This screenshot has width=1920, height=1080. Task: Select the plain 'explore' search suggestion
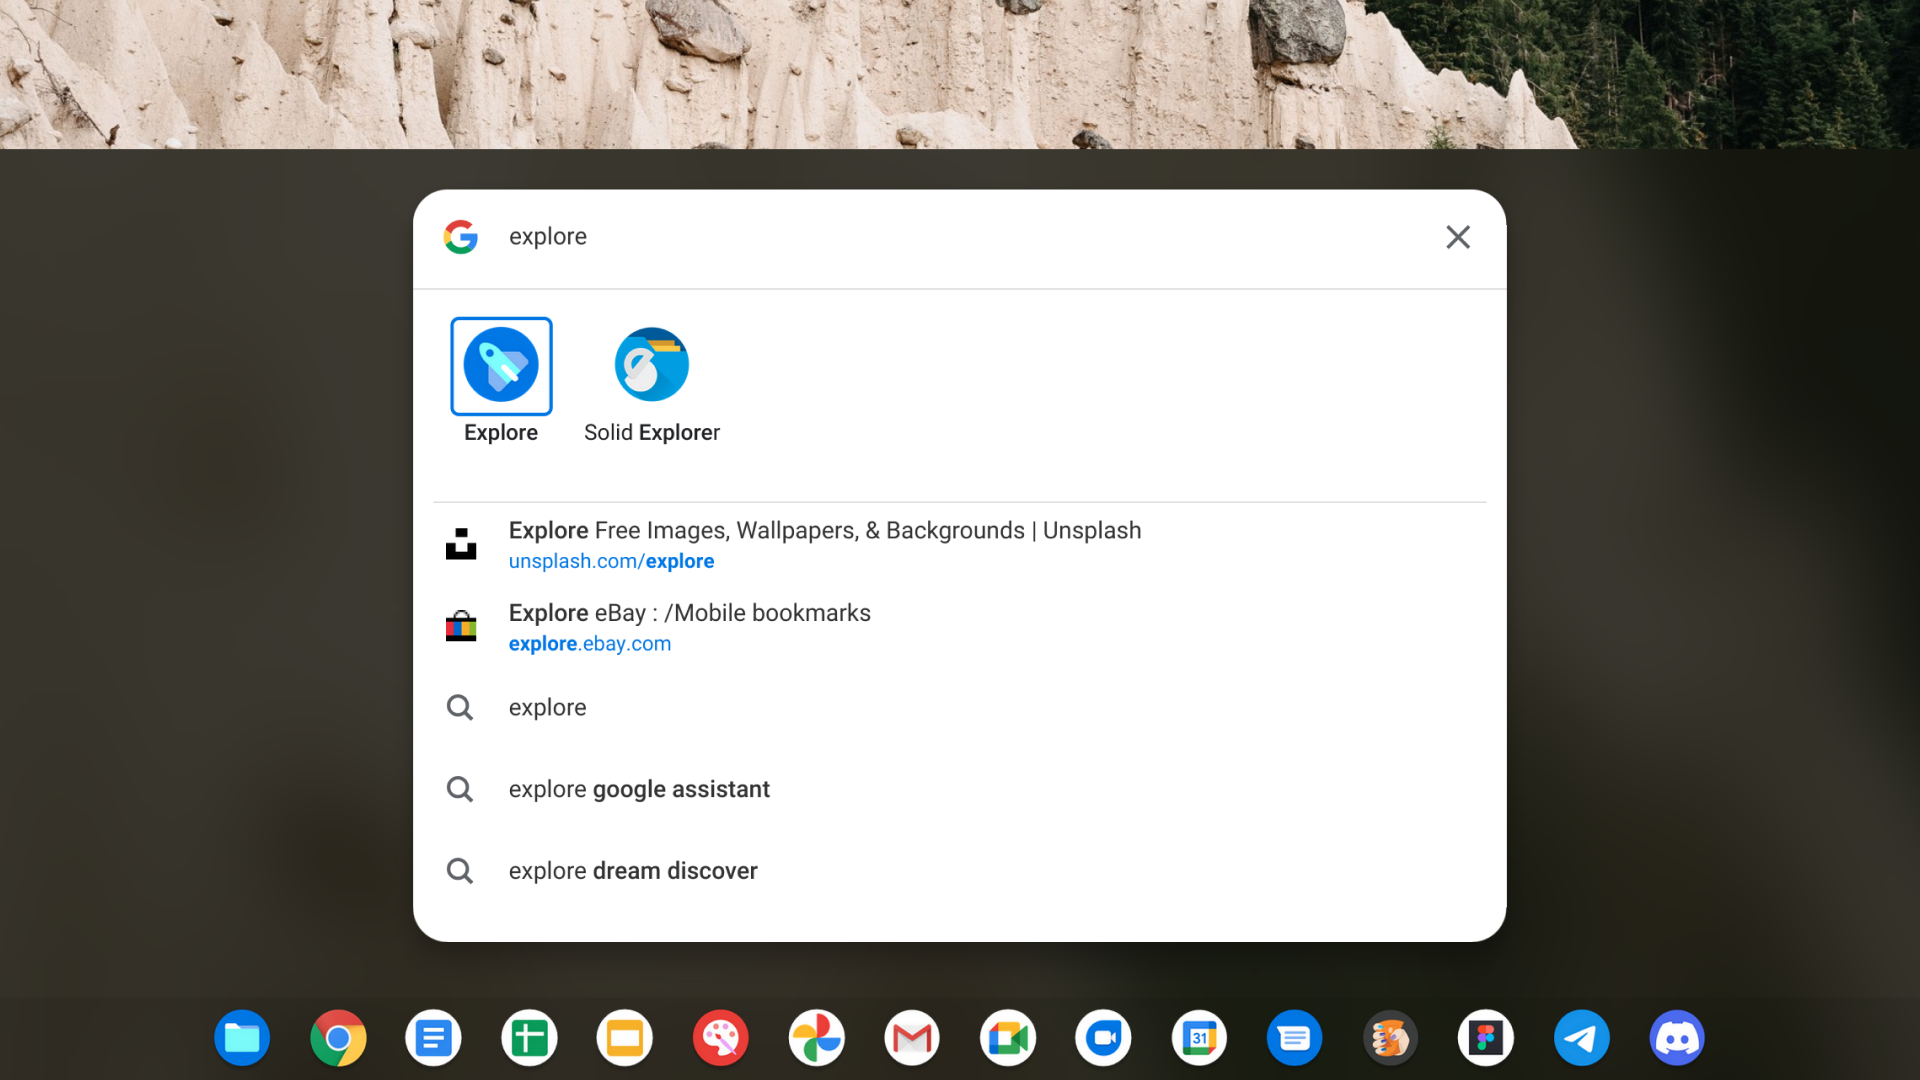547,707
